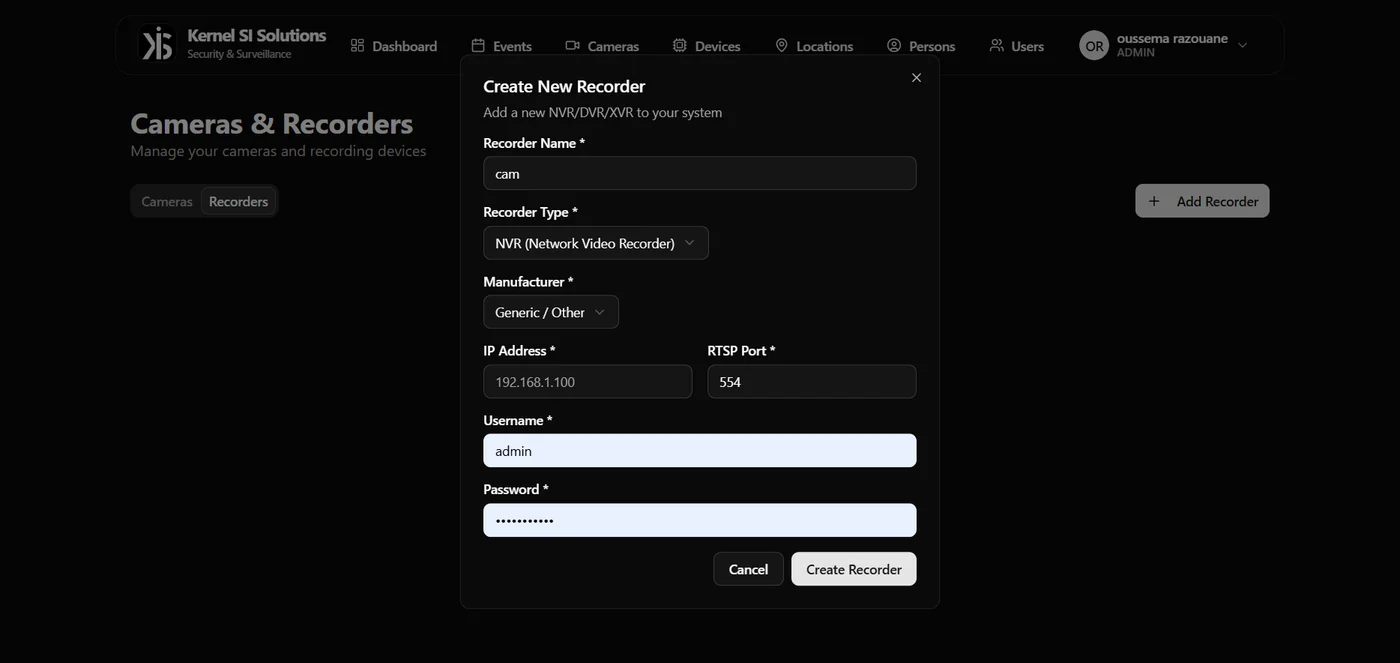
Task: Expand the oussema razouane account menu chevron
Action: click(1242, 45)
